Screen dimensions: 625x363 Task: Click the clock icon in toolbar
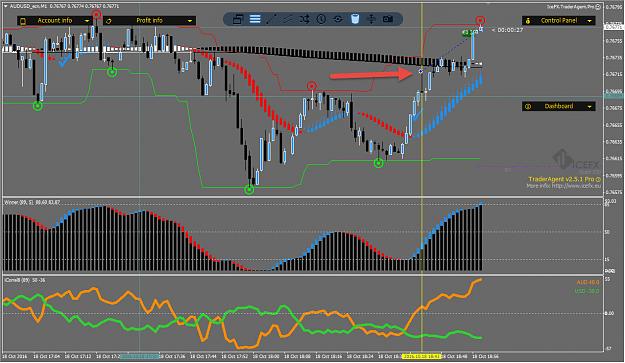pos(321,19)
